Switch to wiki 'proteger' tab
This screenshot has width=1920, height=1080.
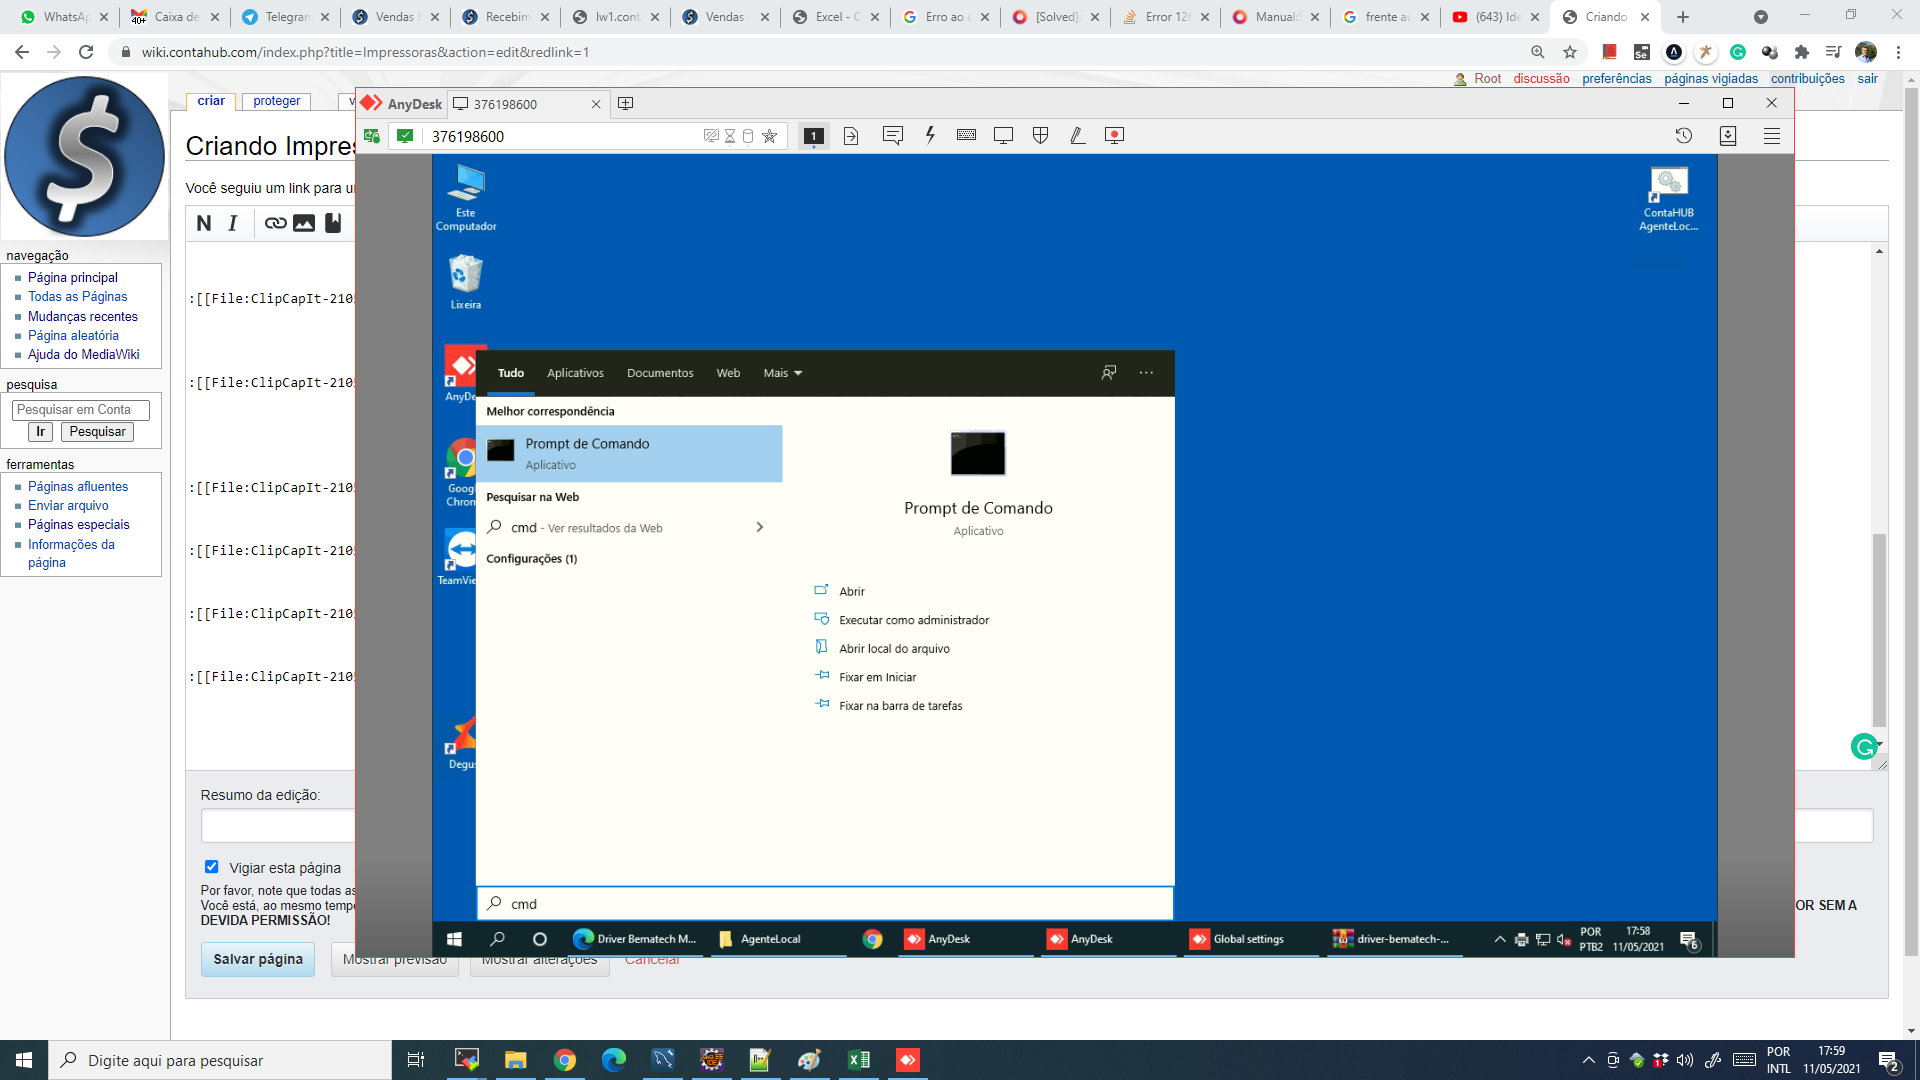tap(277, 101)
